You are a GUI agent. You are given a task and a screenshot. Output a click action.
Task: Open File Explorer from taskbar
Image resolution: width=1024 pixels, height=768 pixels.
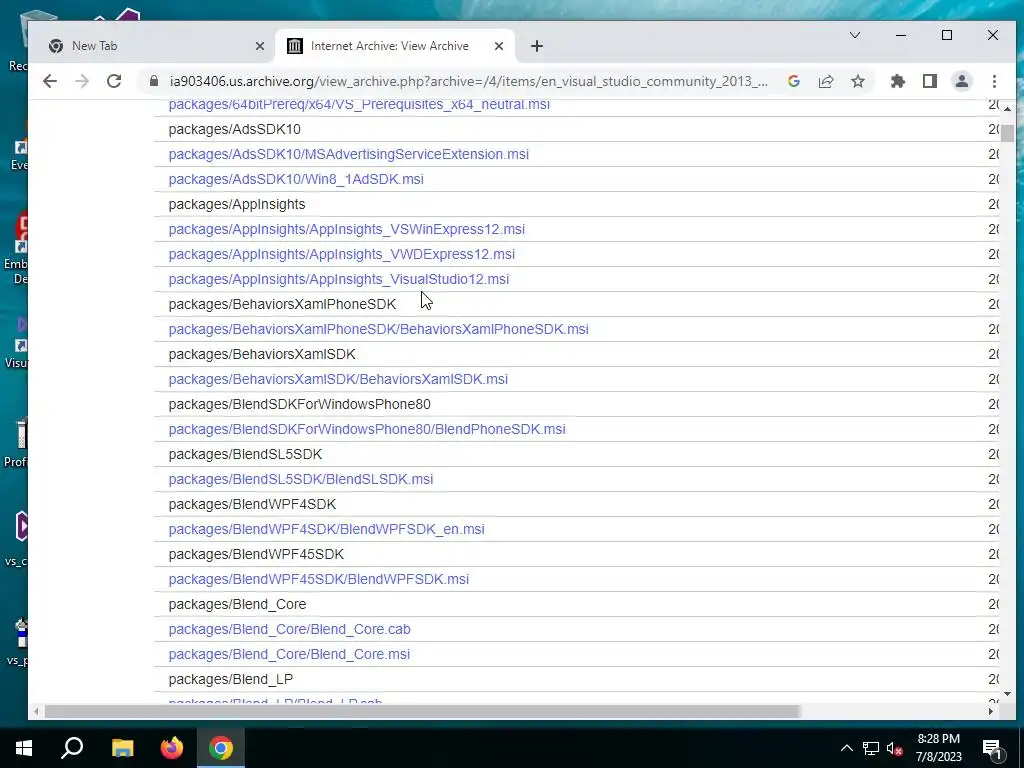click(122, 748)
